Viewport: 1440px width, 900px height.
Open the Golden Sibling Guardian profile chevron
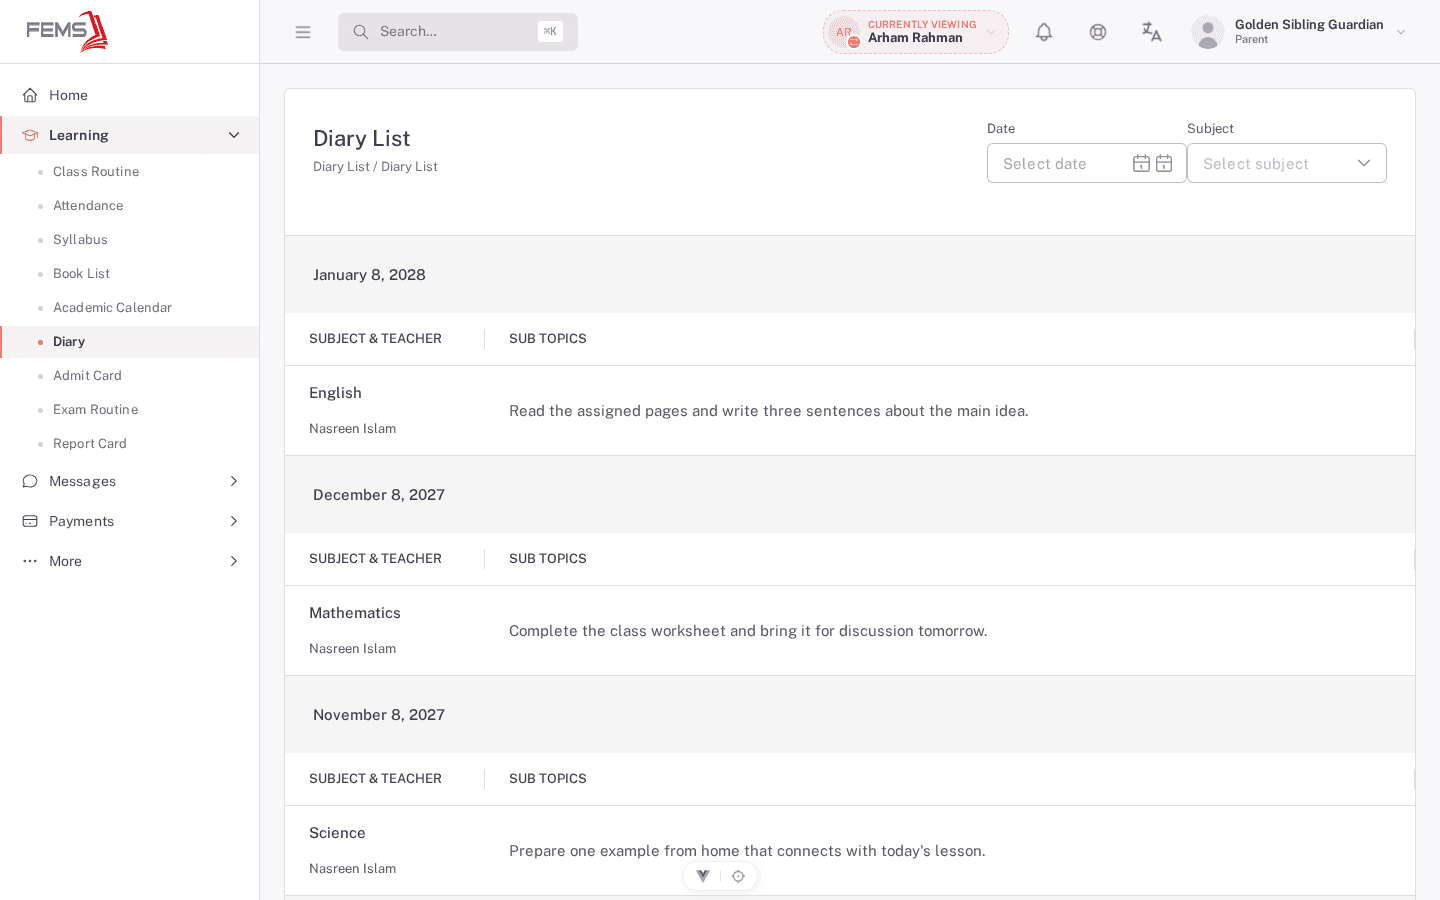pos(1401,32)
